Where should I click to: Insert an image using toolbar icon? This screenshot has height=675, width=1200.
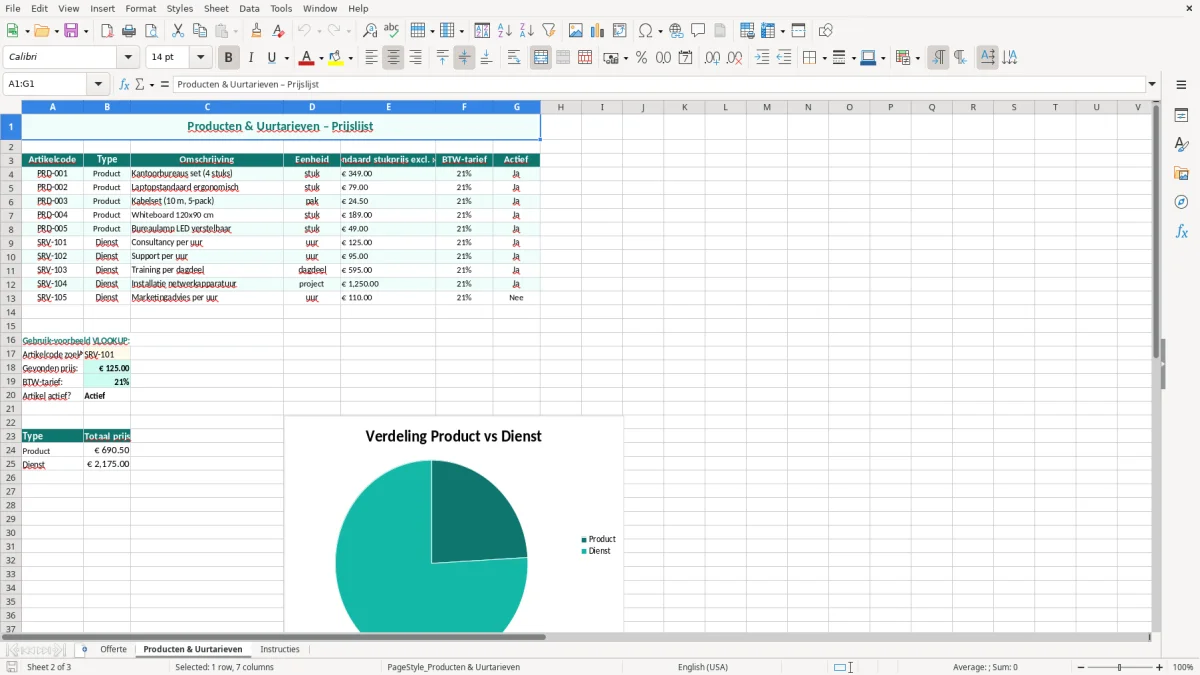click(x=576, y=31)
